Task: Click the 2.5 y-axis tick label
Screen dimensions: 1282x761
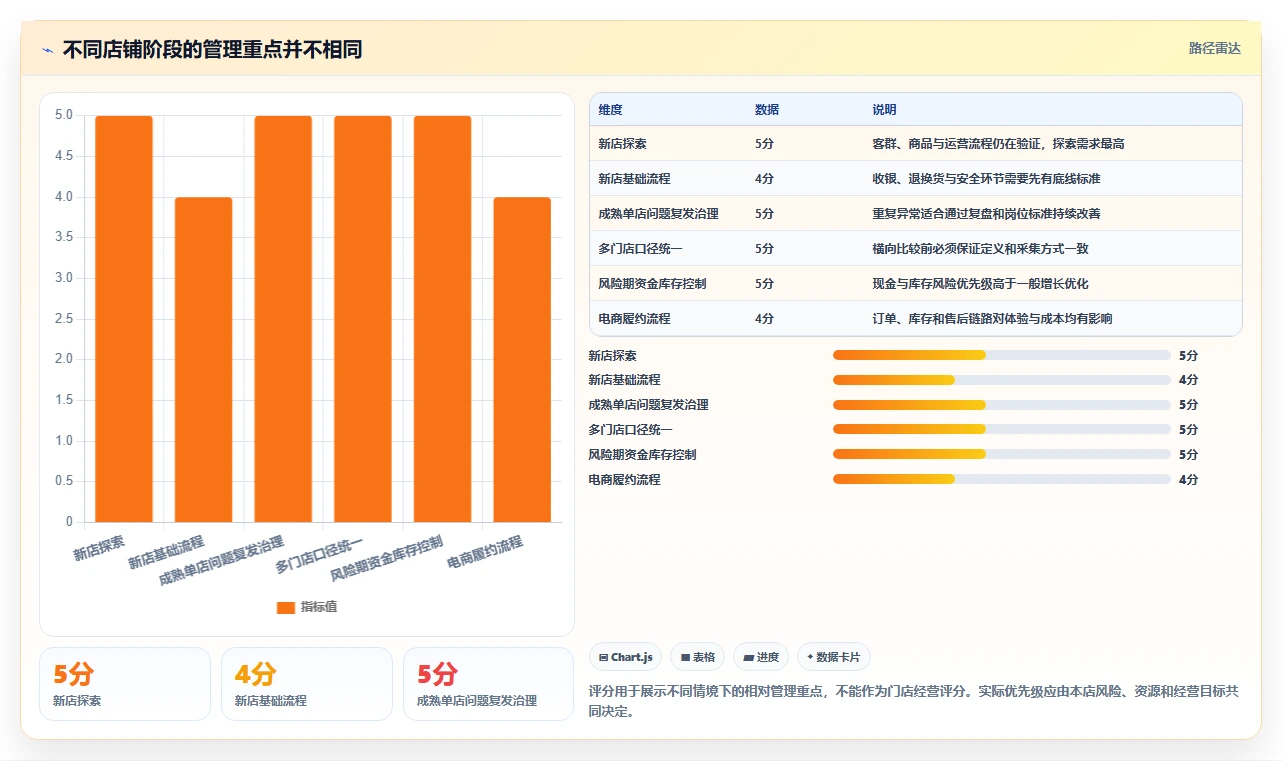Action: tap(64, 319)
